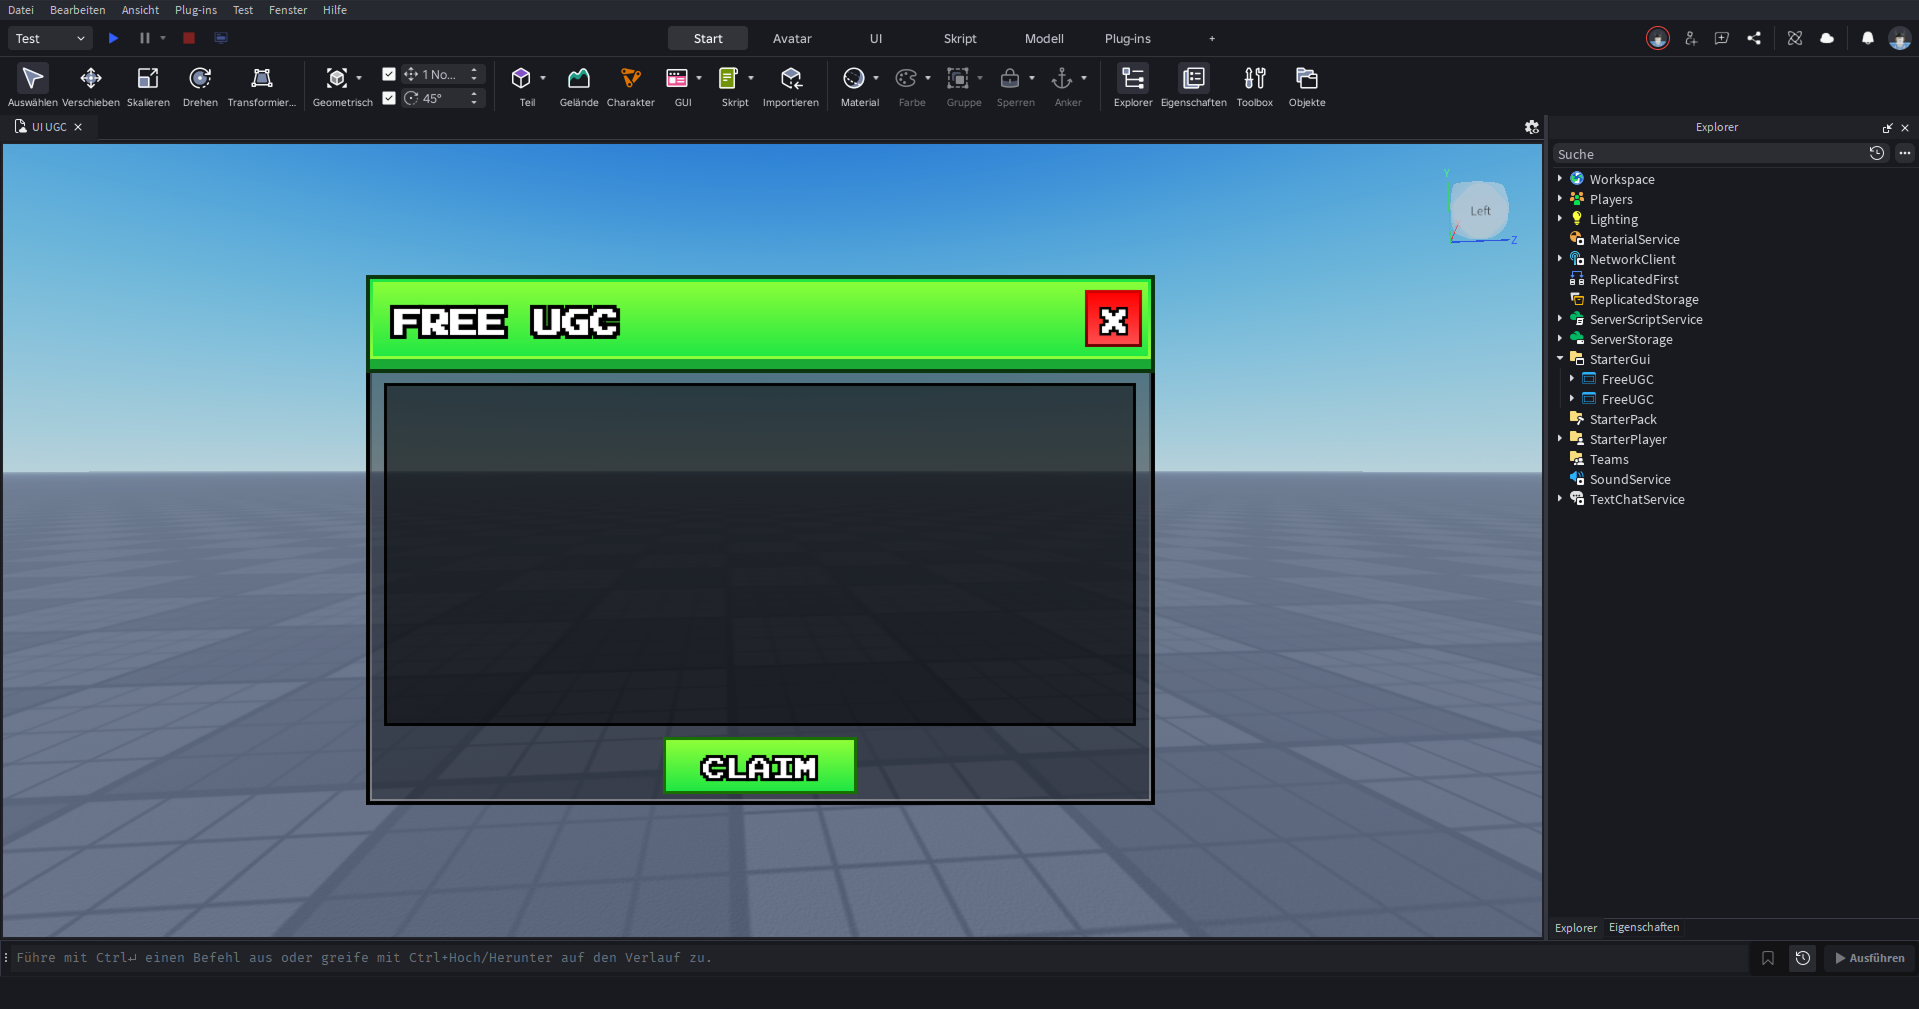
Task: Add a new ribbon tab with plus
Action: 1212,38
